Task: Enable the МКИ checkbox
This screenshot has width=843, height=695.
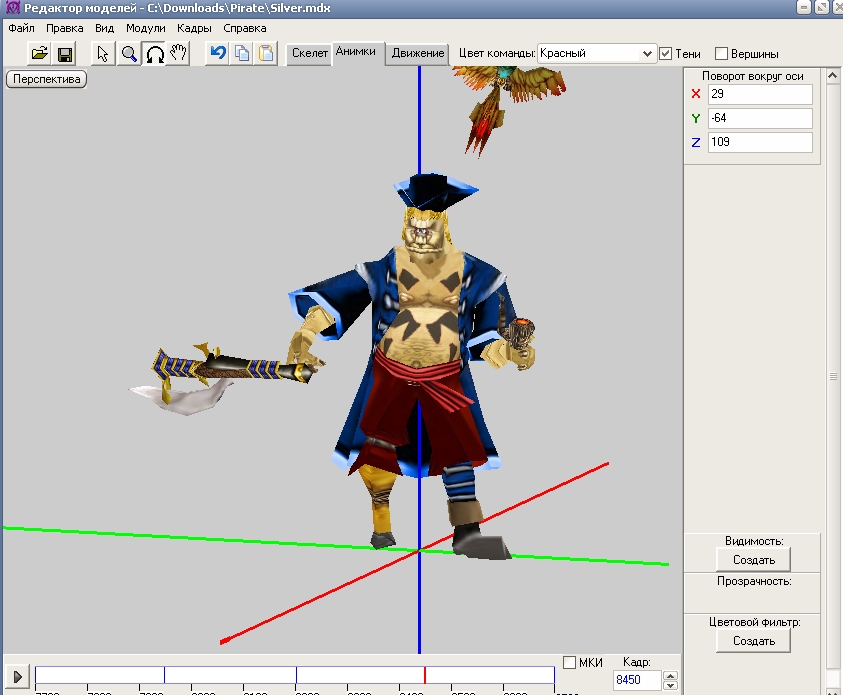Action: click(569, 662)
